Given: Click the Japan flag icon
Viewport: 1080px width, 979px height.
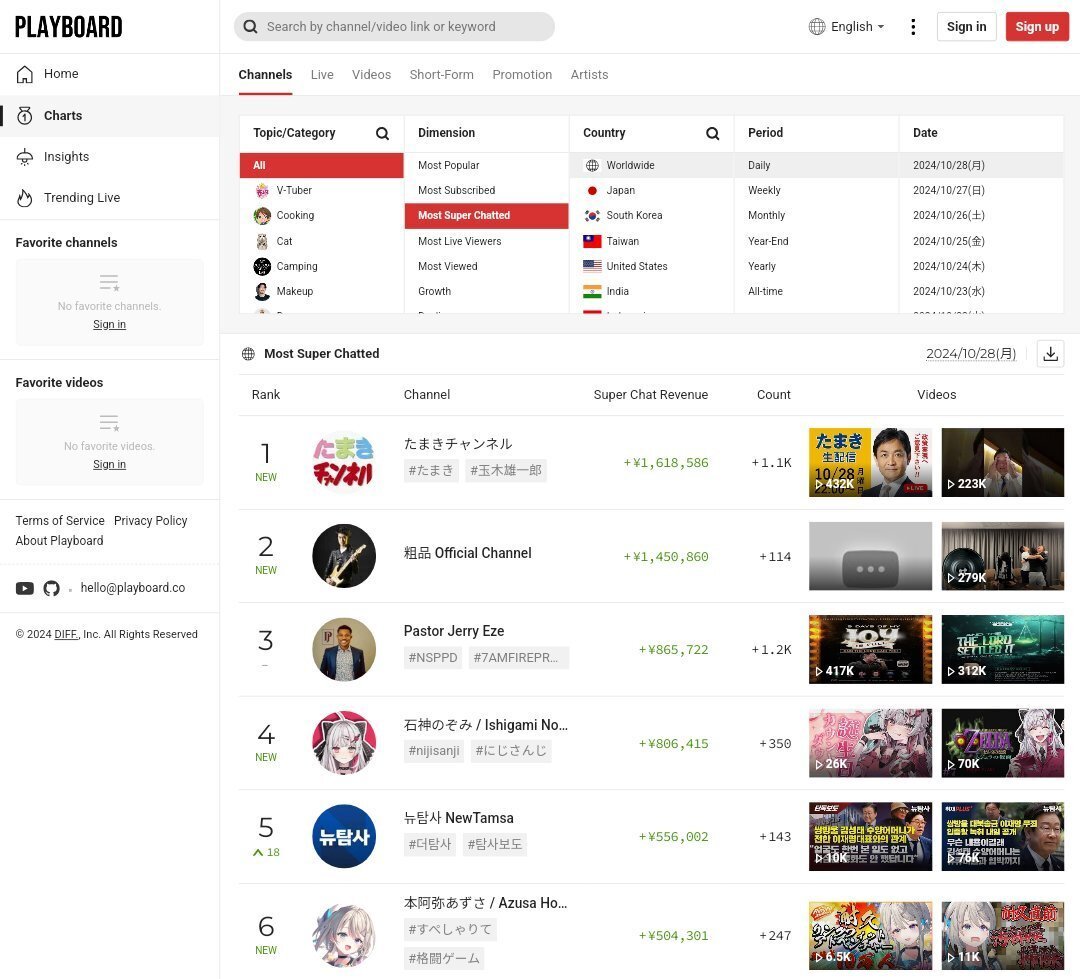Looking at the screenshot, I should 592,191.
